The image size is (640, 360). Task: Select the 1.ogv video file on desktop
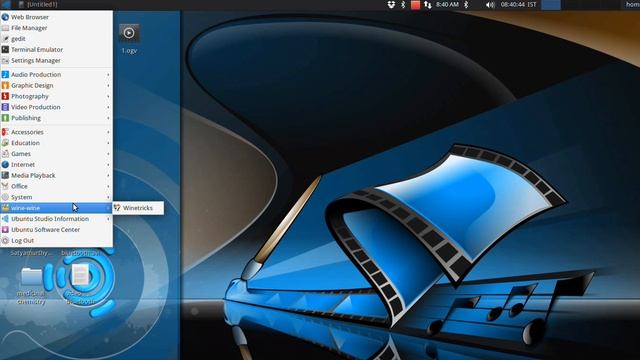coord(129,39)
